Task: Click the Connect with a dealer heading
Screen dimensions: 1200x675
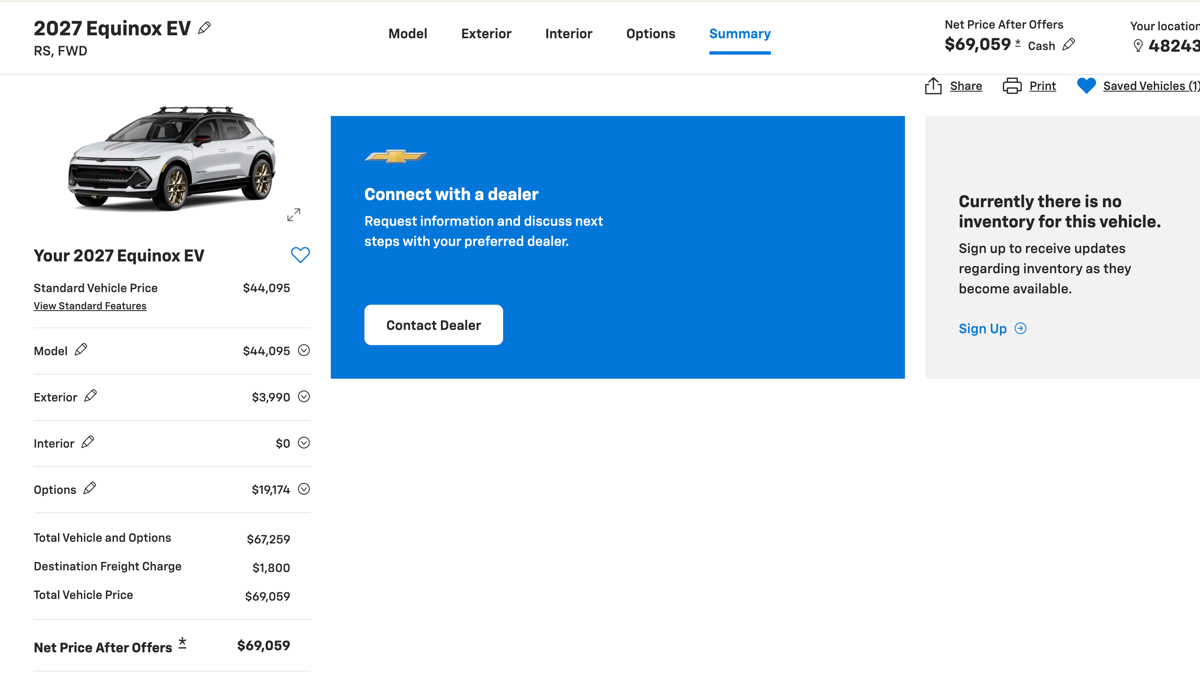Action: pos(451,194)
